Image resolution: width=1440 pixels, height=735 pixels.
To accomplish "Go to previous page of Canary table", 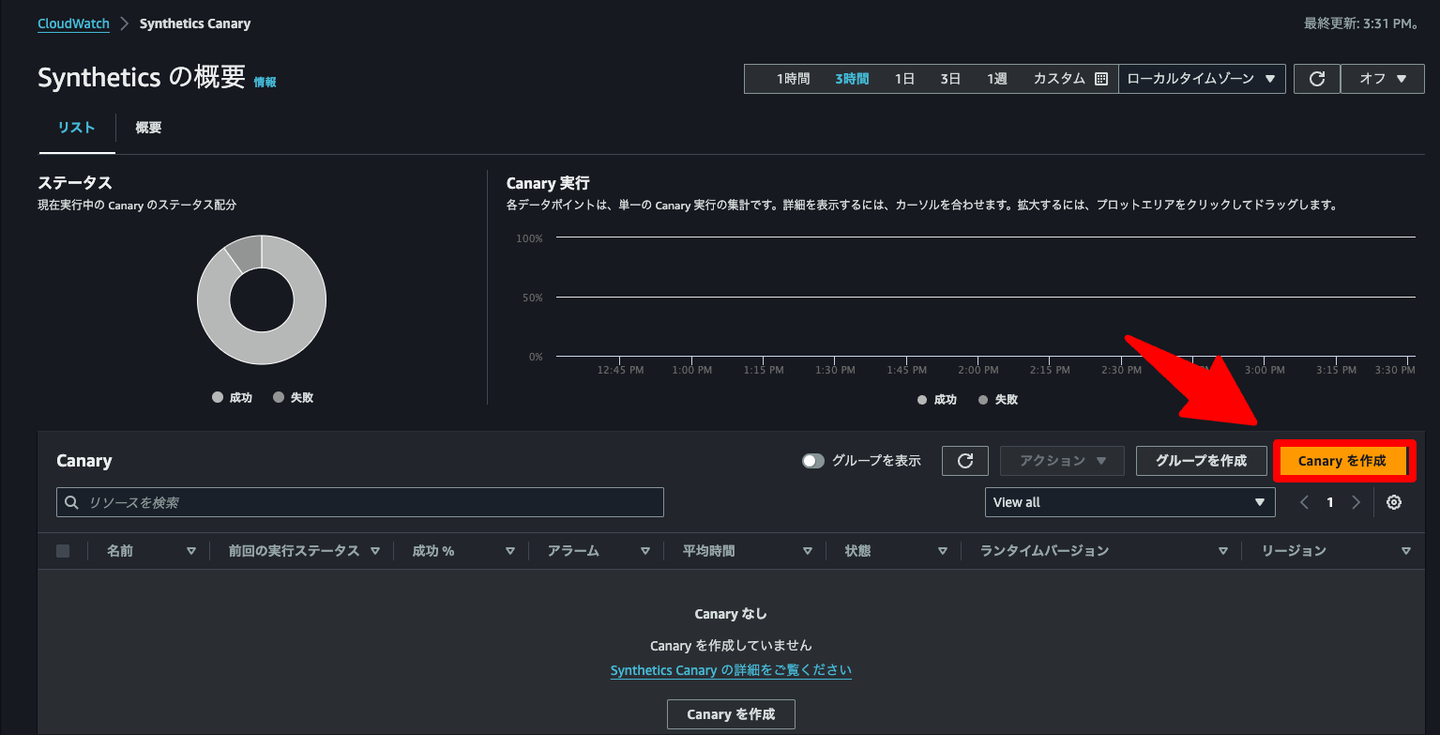I will pyautogui.click(x=1305, y=503).
